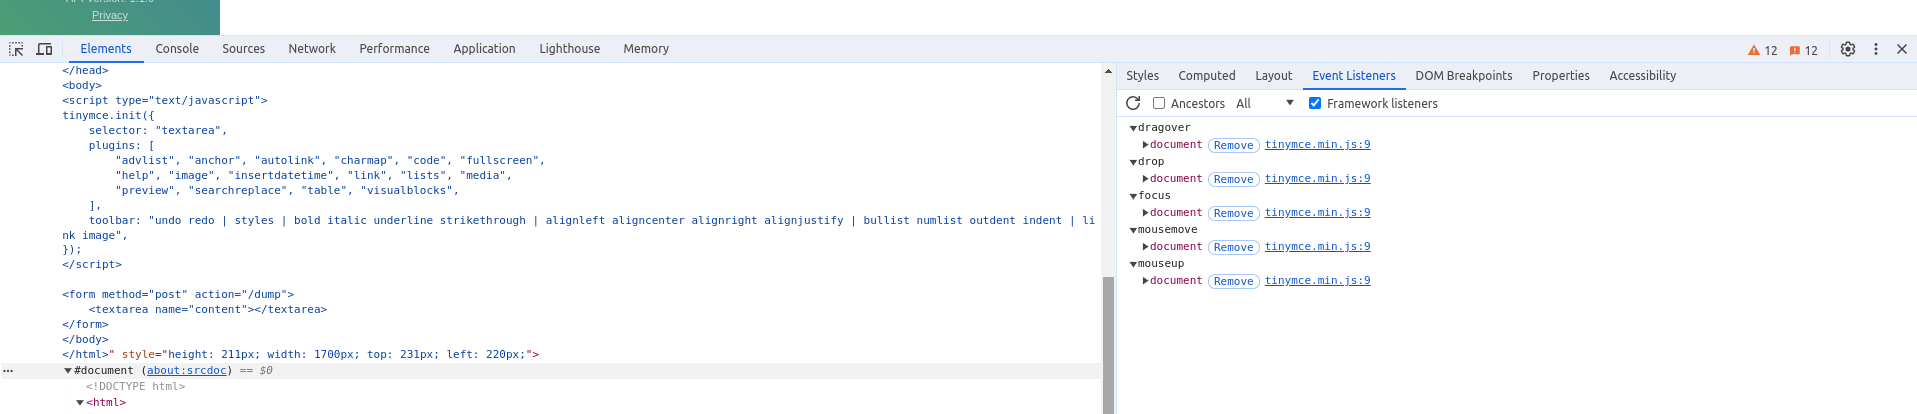Open the Network tab
Screen dimensions: 1917x414
click(x=312, y=49)
